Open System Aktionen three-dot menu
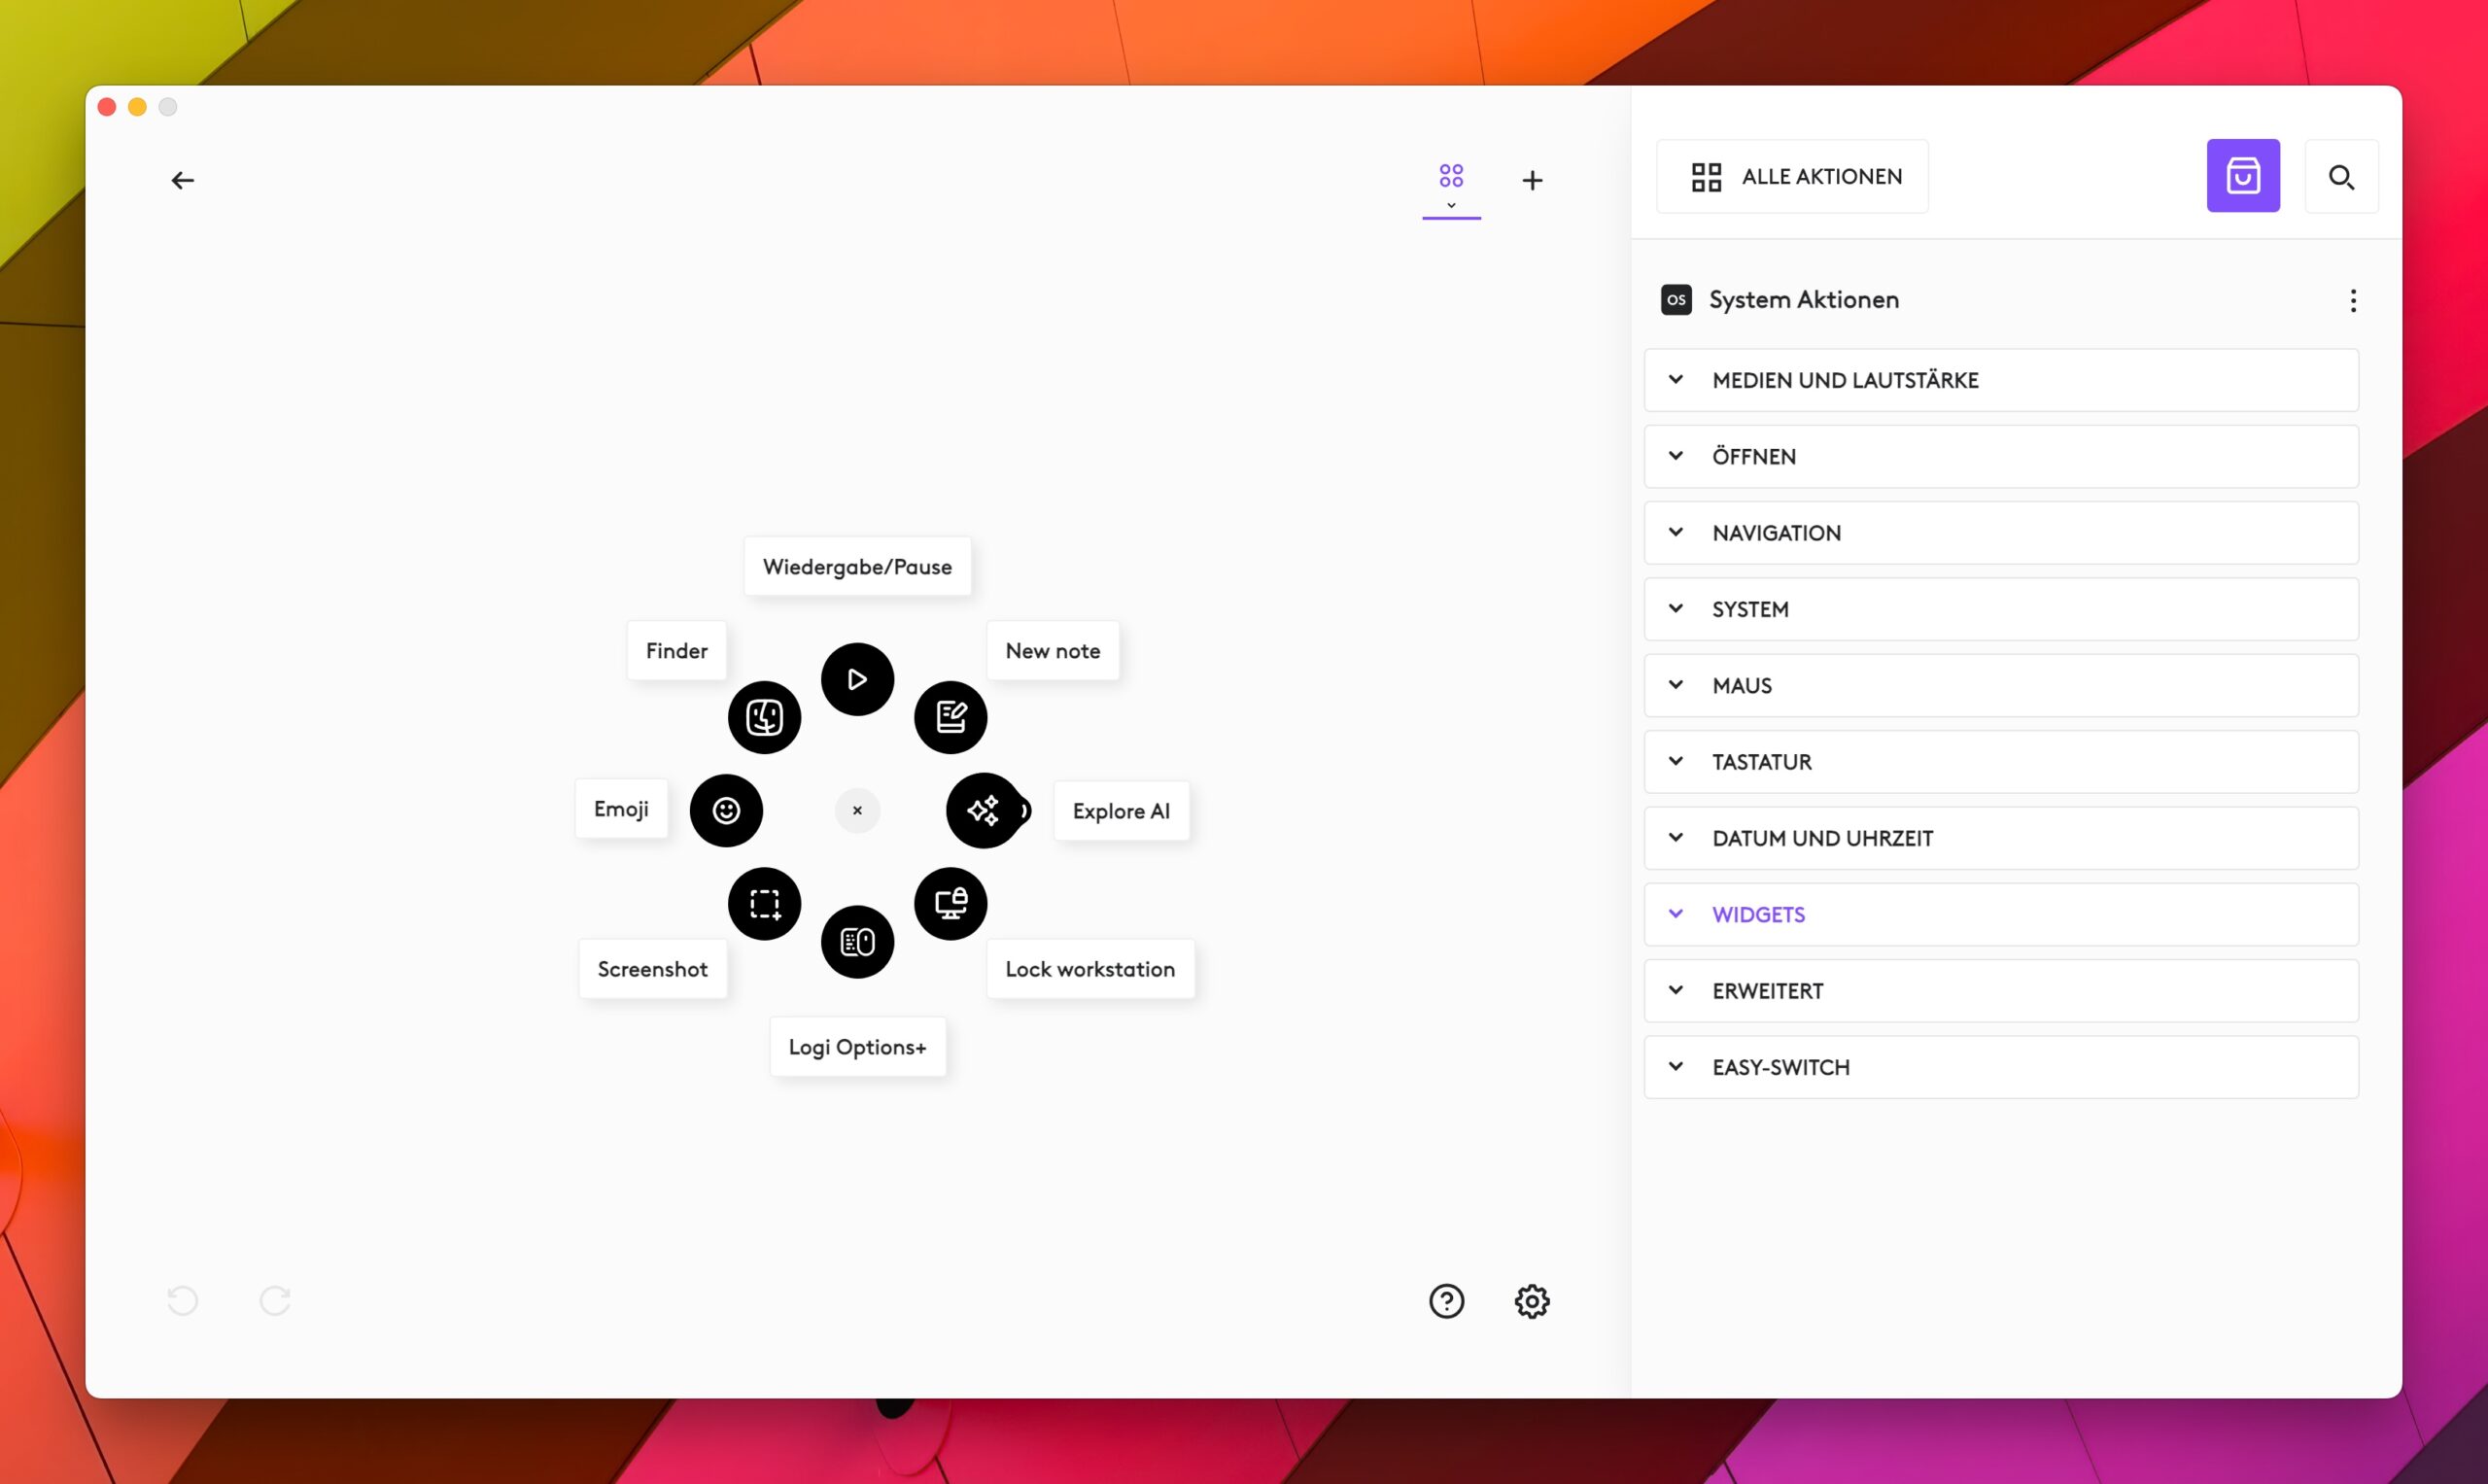2488x1484 pixels. [x=2352, y=300]
